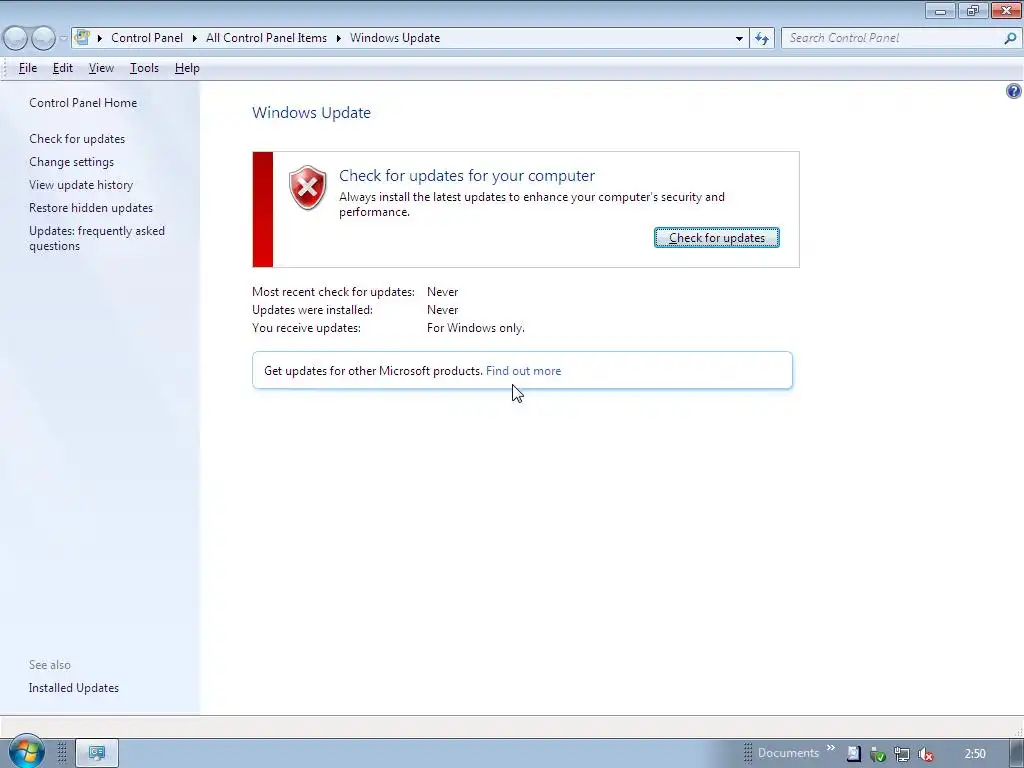Image resolution: width=1024 pixels, height=768 pixels.
Task: Open the help question mark icon
Action: tap(1013, 91)
